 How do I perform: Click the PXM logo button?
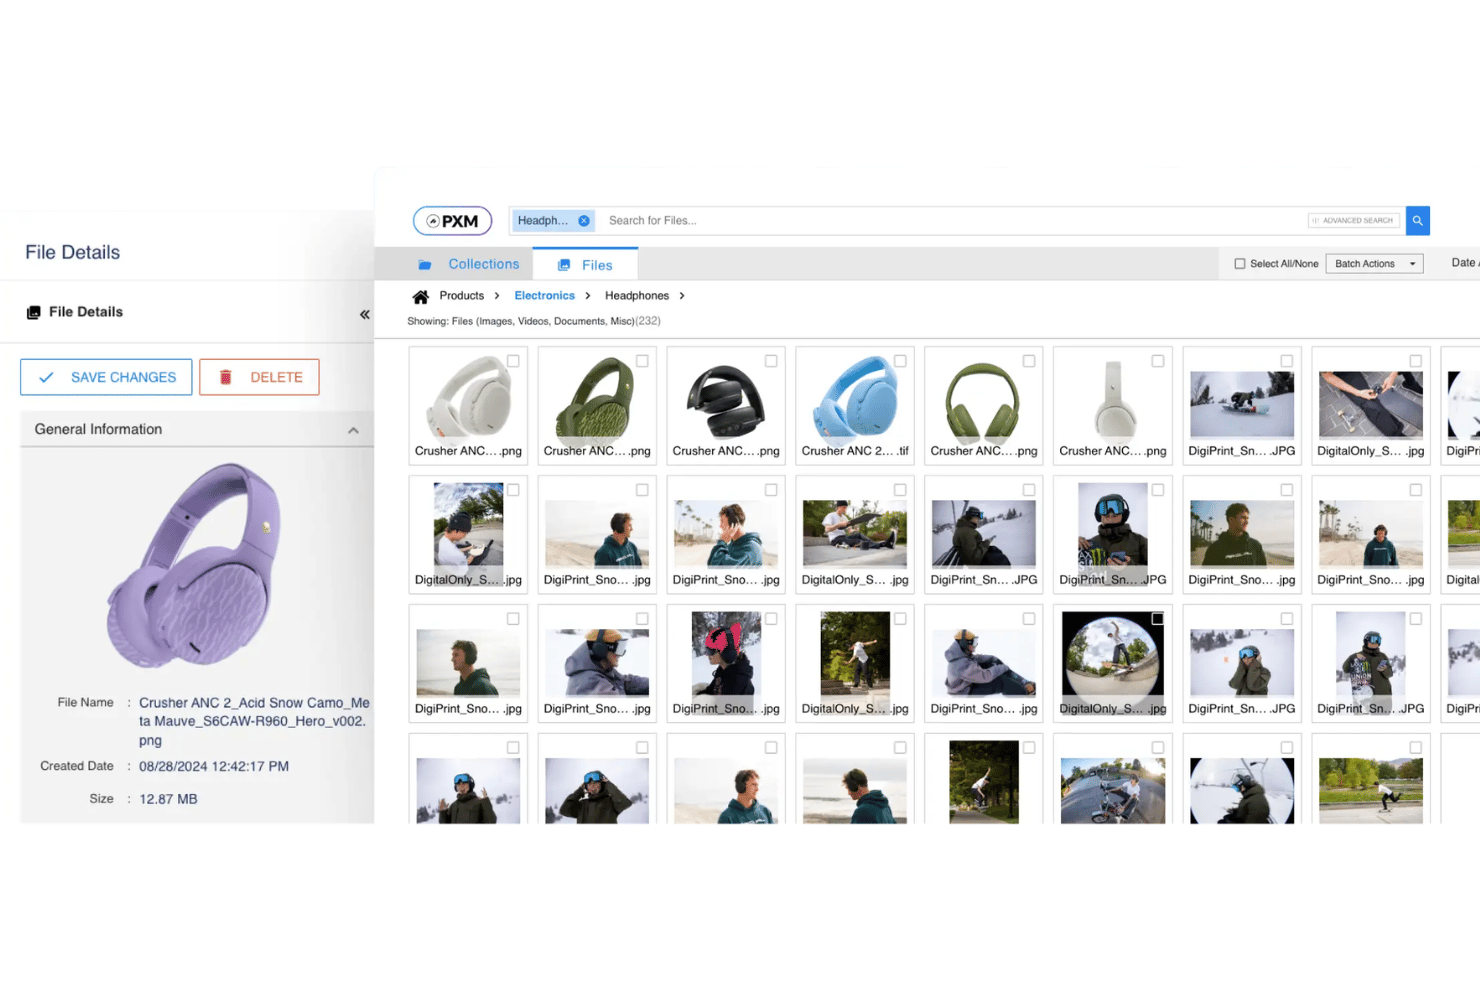tap(452, 221)
